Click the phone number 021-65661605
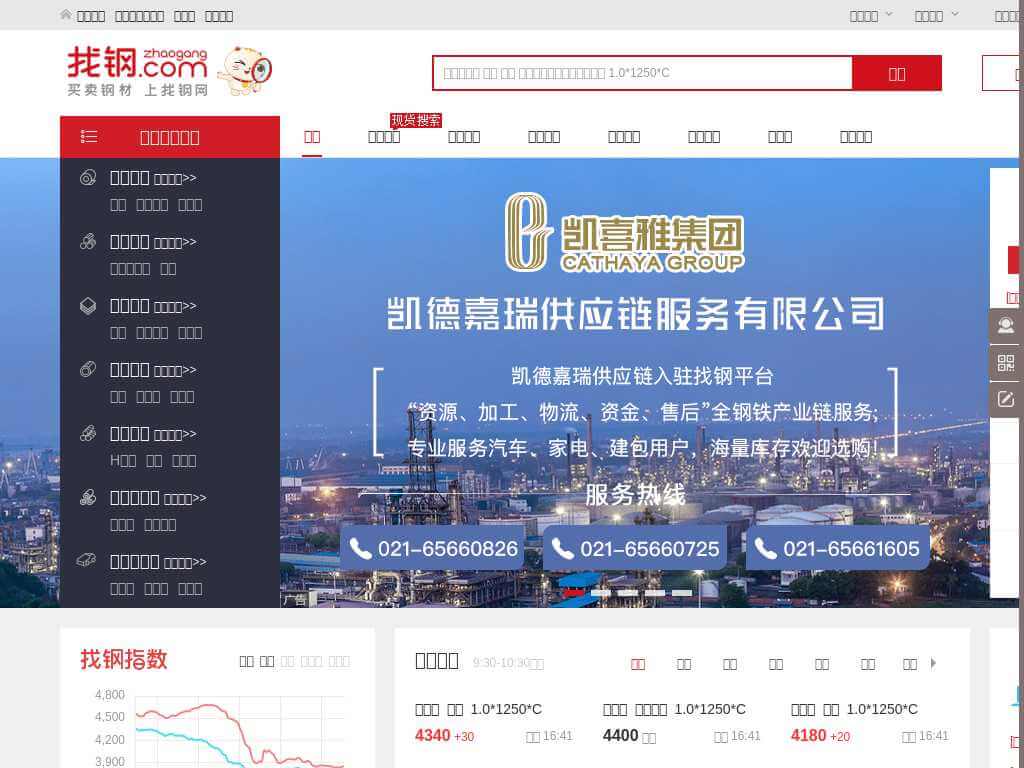This screenshot has height=768, width=1024. click(852, 549)
